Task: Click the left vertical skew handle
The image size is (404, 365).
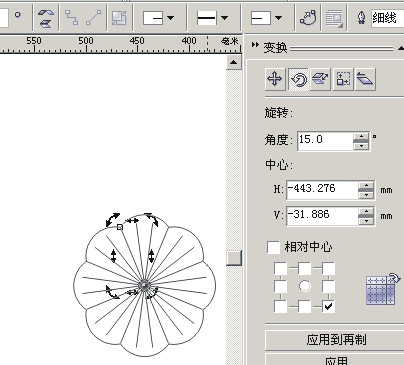Action: pos(114,256)
